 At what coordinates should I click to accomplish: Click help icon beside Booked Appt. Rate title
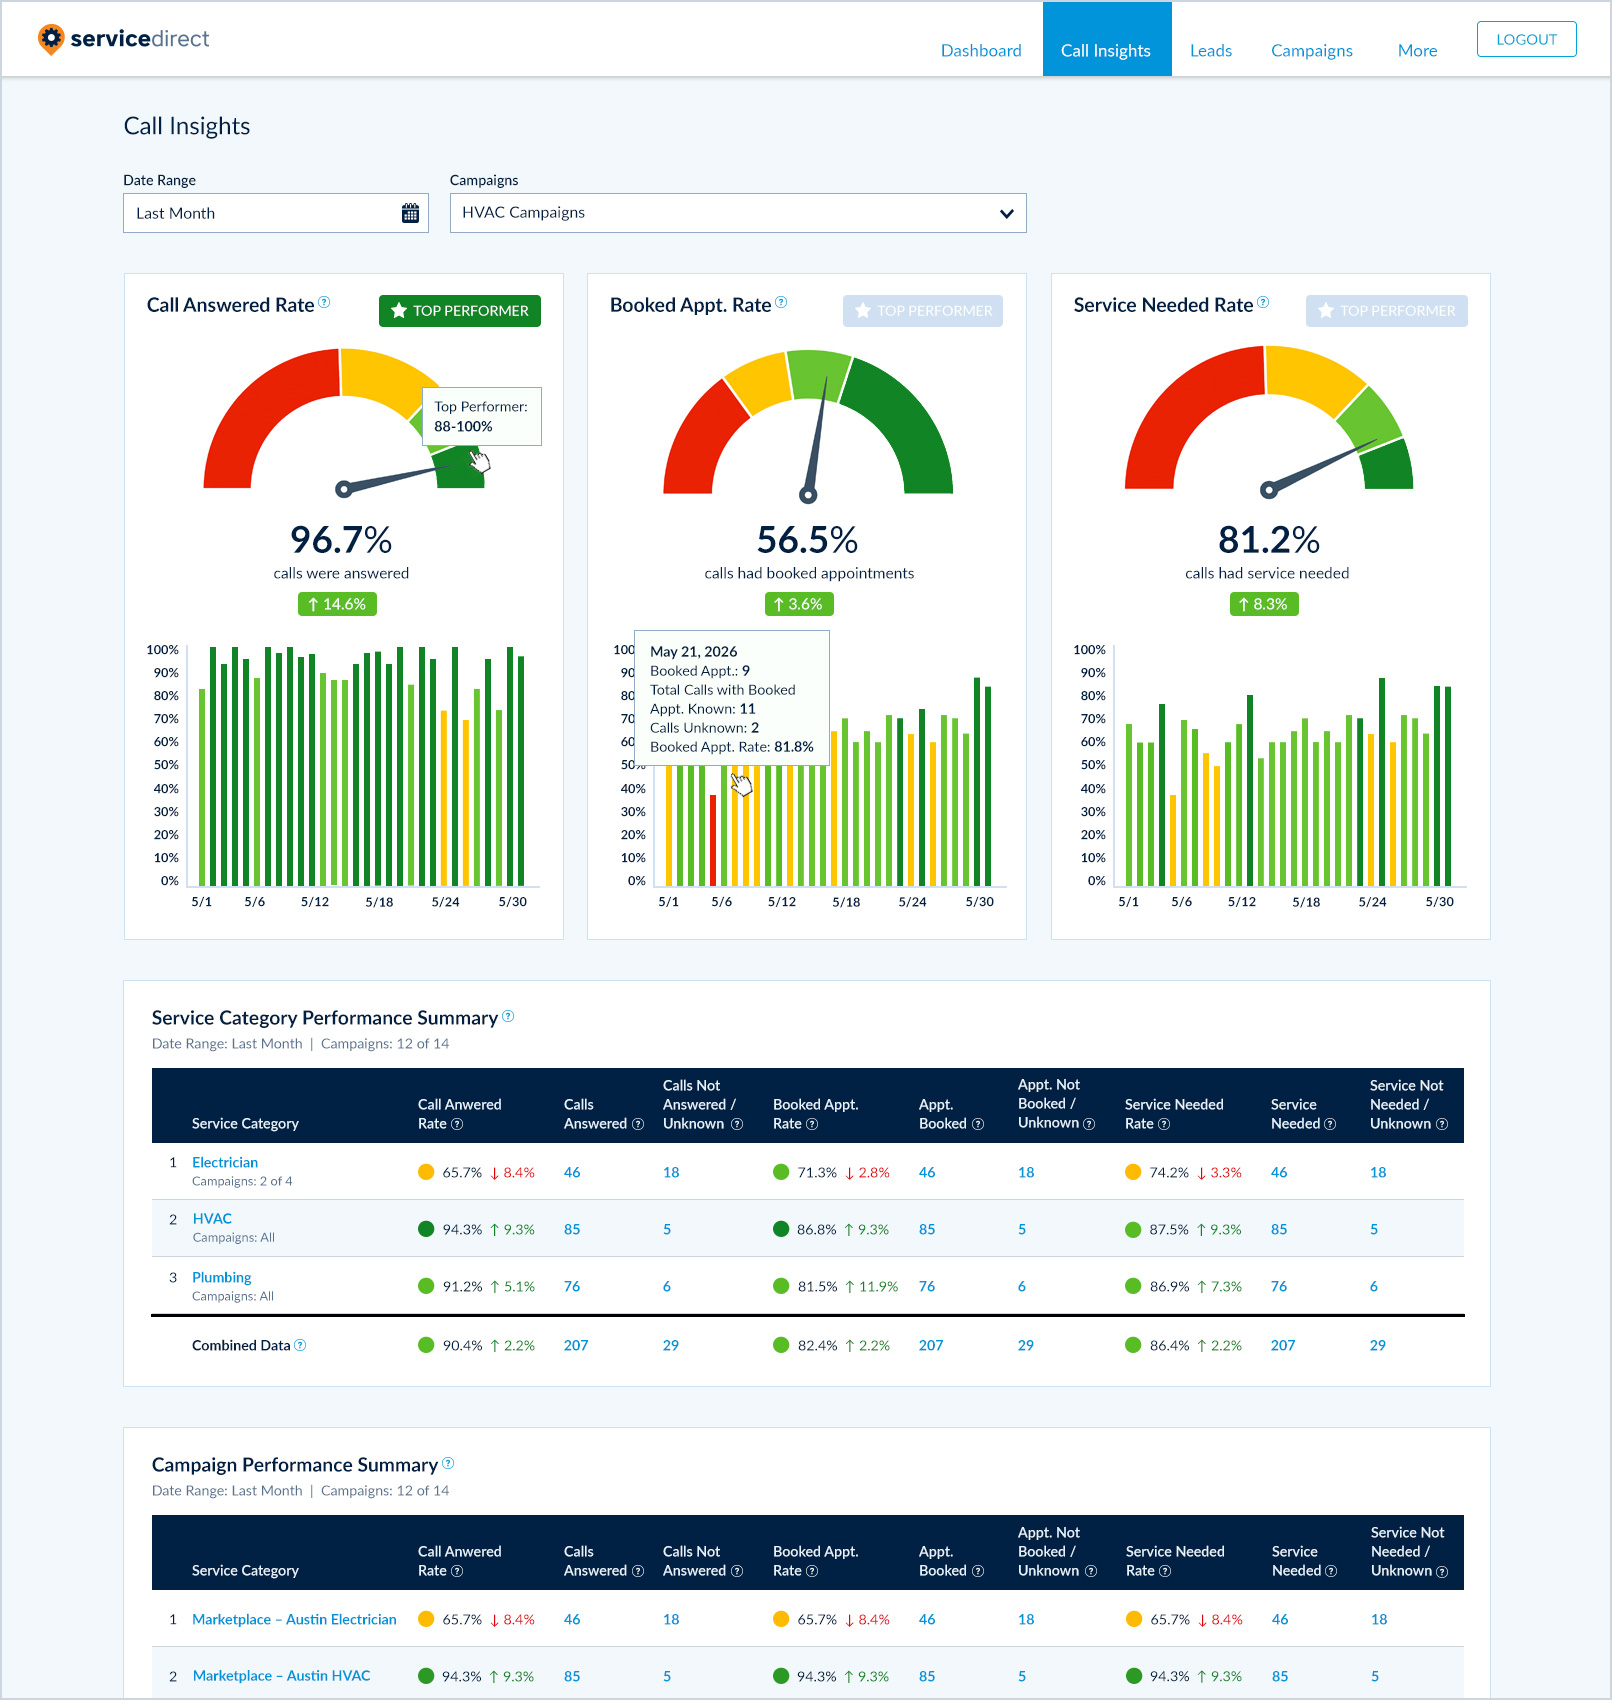[781, 303]
